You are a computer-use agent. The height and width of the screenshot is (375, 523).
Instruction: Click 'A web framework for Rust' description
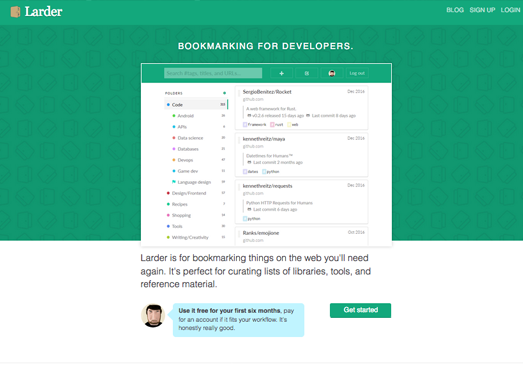271,109
